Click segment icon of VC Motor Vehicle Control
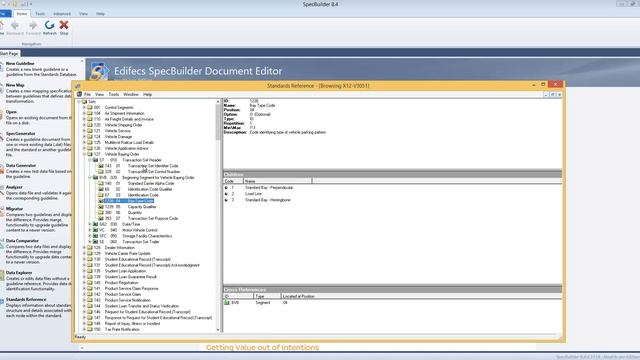The width and height of the screenshot is (640, 360). pyautogui.click(x=95, y=230)
